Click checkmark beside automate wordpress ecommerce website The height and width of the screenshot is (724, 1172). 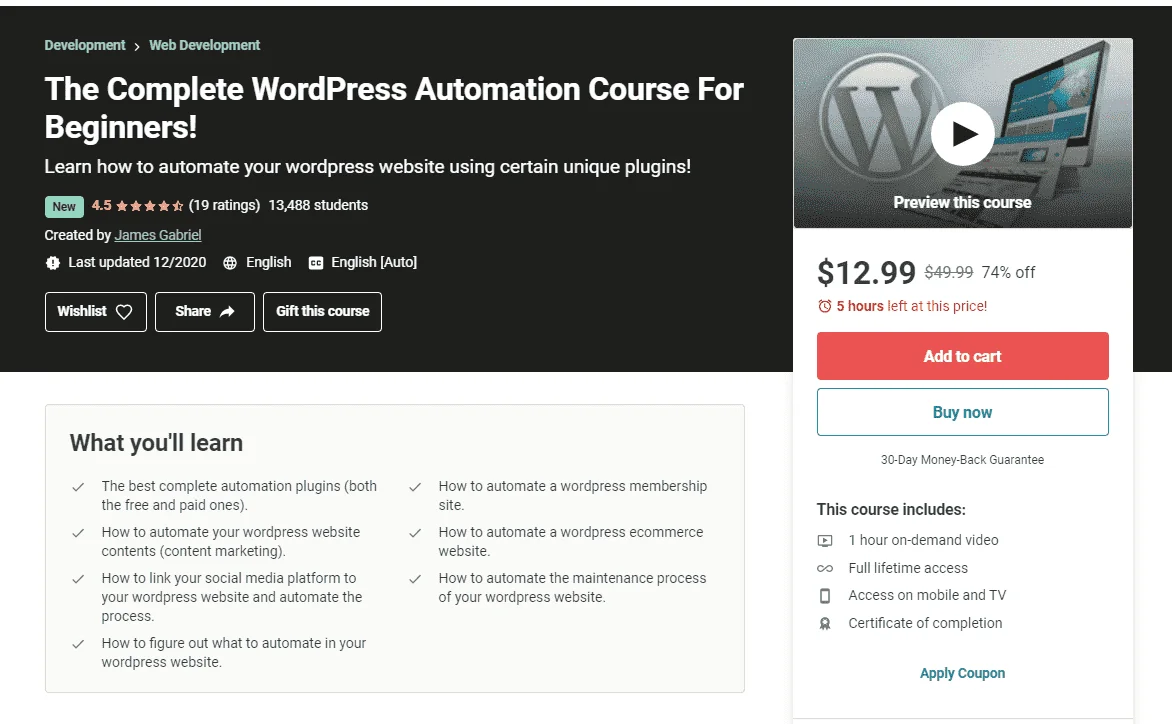(415, 533)
